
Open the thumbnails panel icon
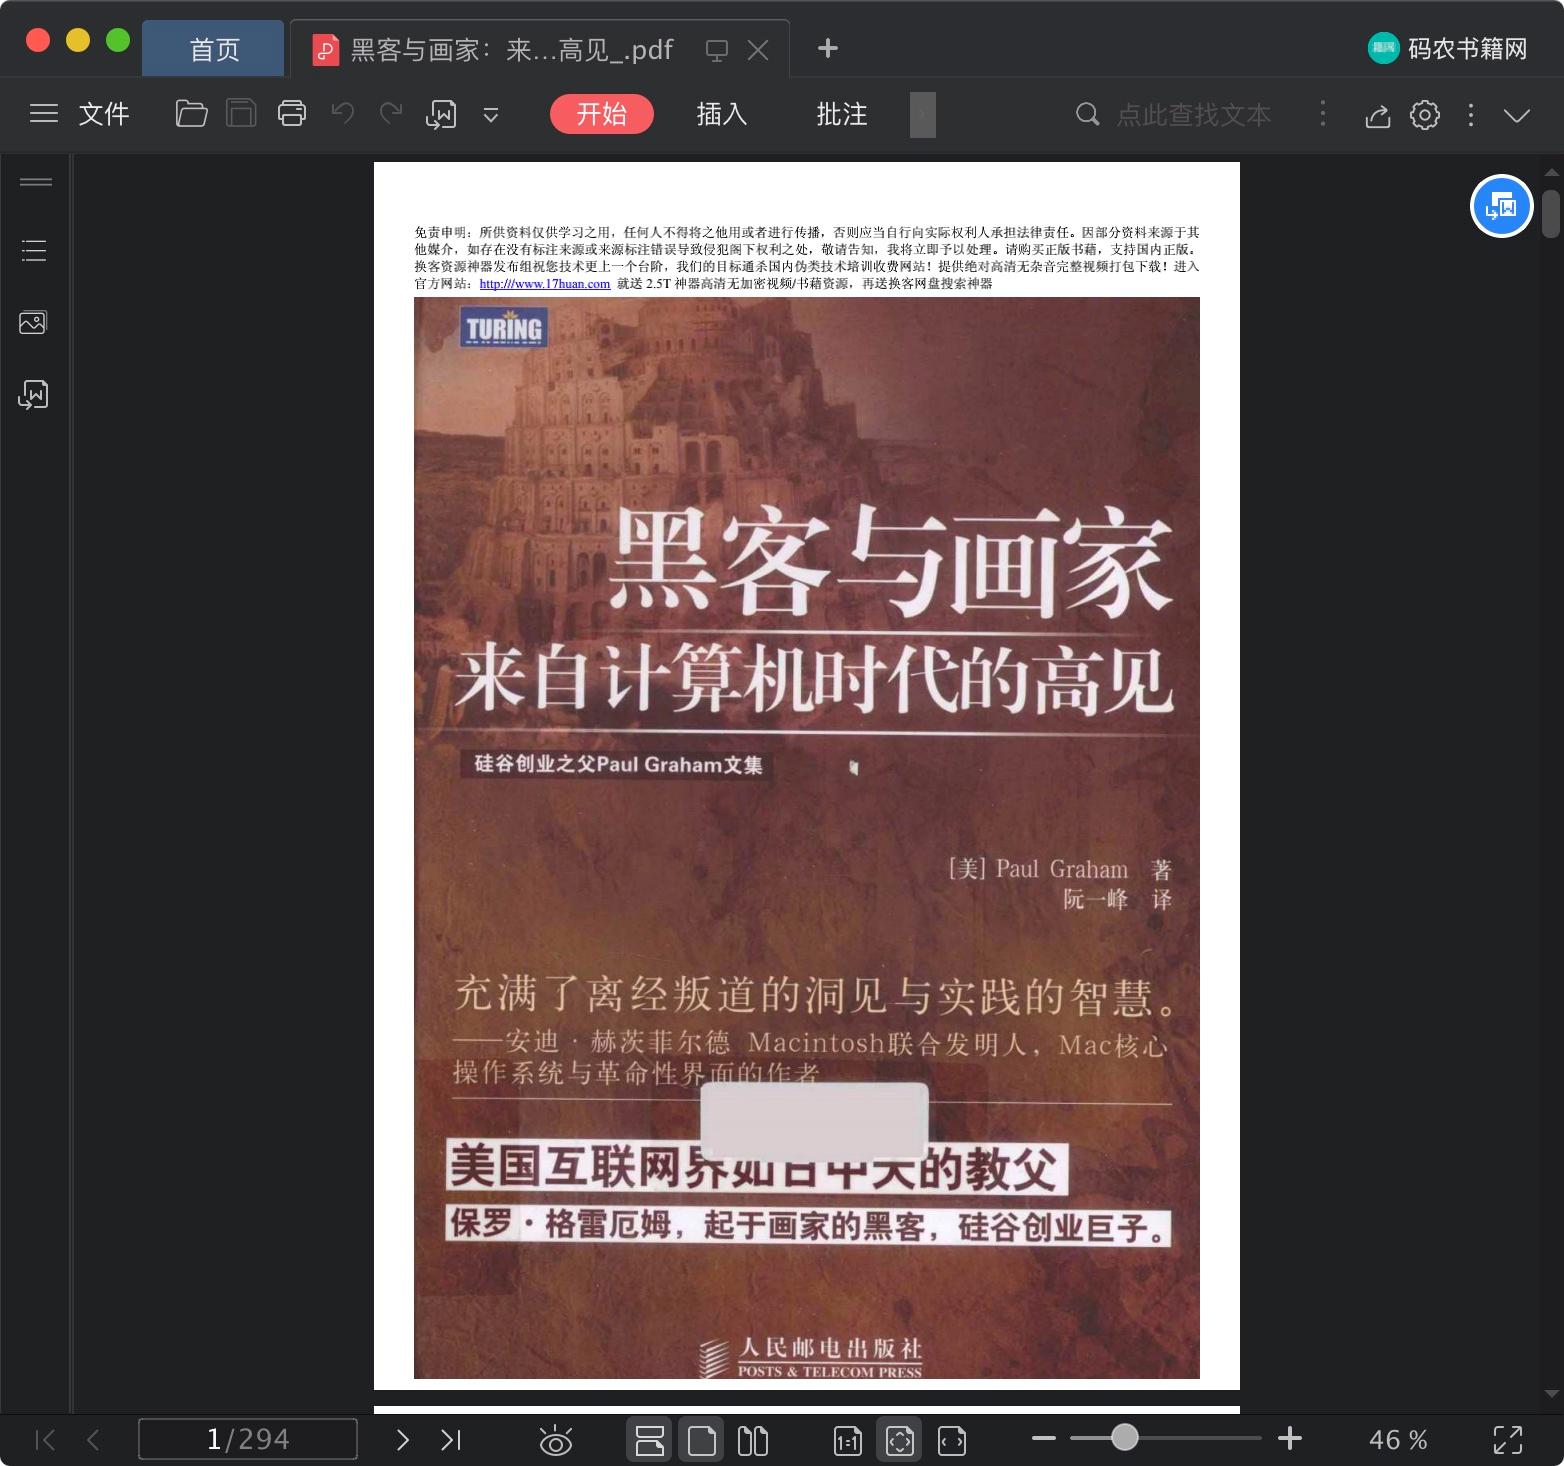click(x=33, y=322)
